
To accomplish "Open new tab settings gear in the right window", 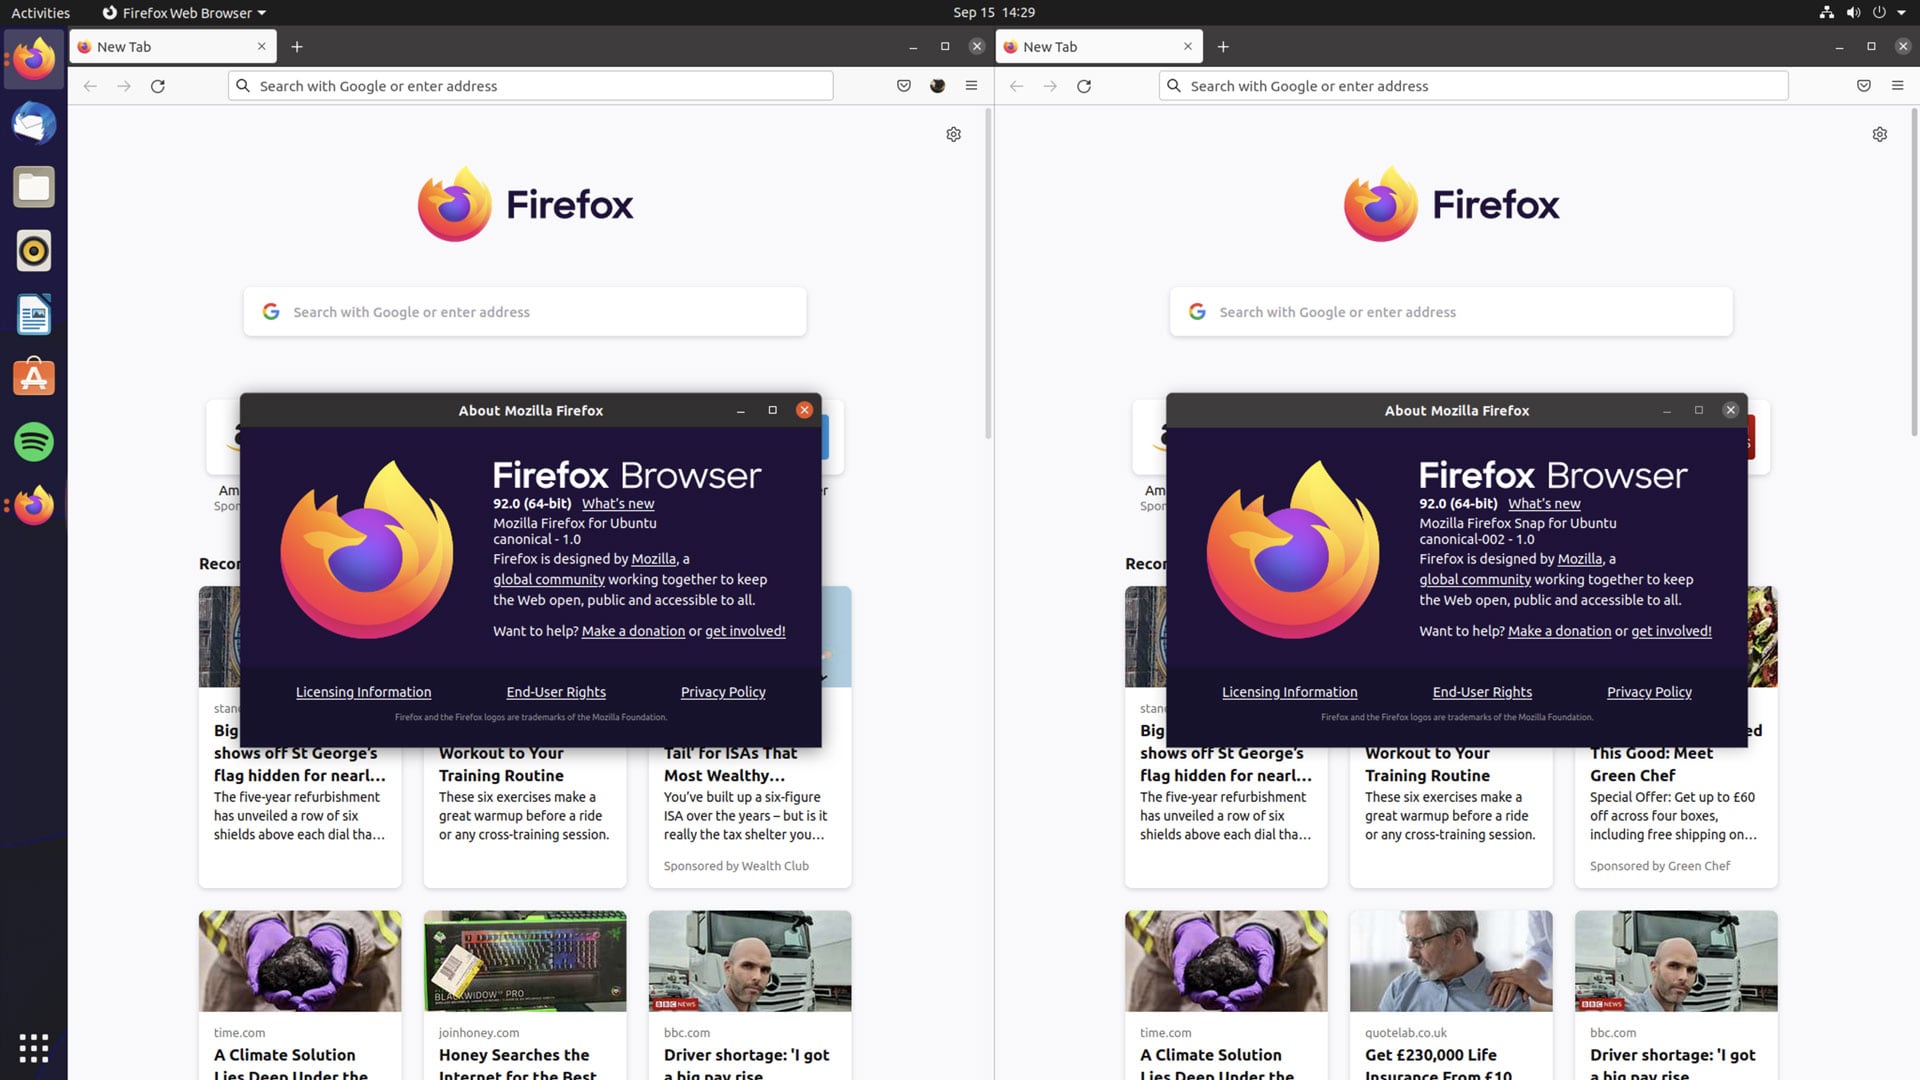I will 1880,134.
